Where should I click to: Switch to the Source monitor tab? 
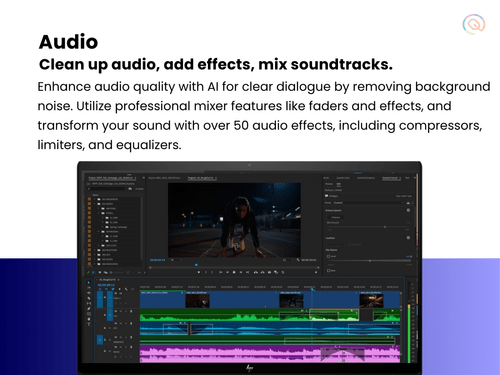(x=164, y=178)
